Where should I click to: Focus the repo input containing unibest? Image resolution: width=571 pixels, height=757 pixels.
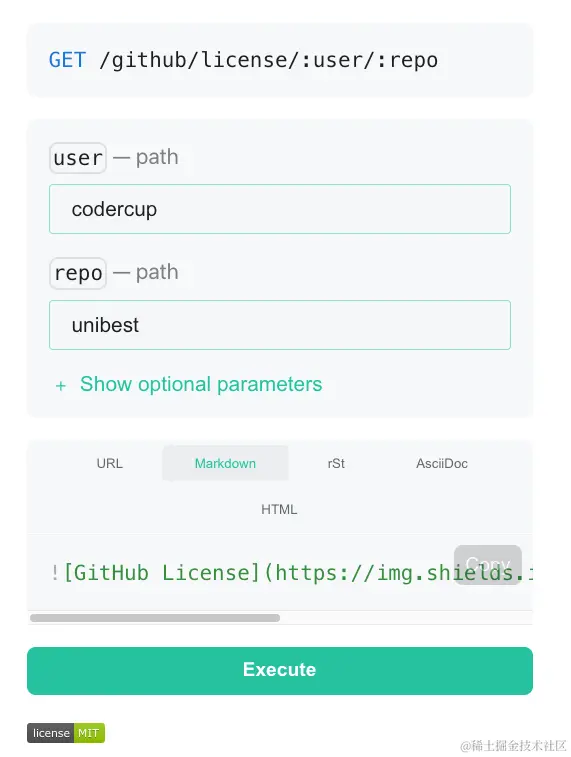pyautogui.click(x=280, y=325)
